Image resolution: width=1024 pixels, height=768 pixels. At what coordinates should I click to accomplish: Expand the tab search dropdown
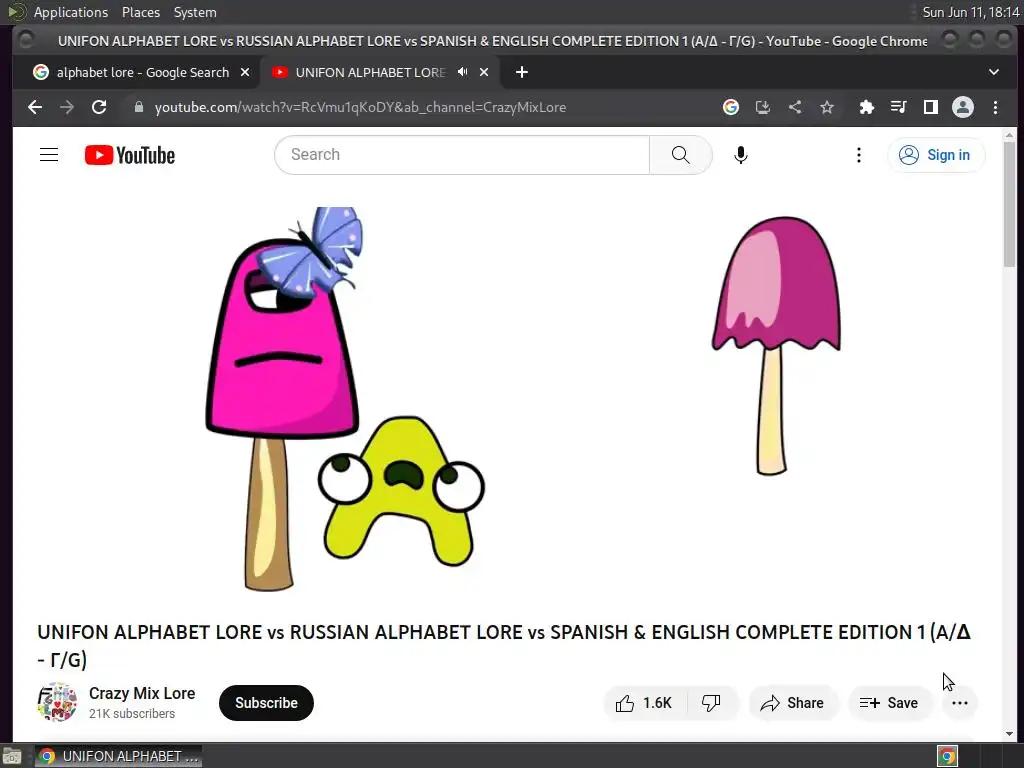click(x=994, y=72)
